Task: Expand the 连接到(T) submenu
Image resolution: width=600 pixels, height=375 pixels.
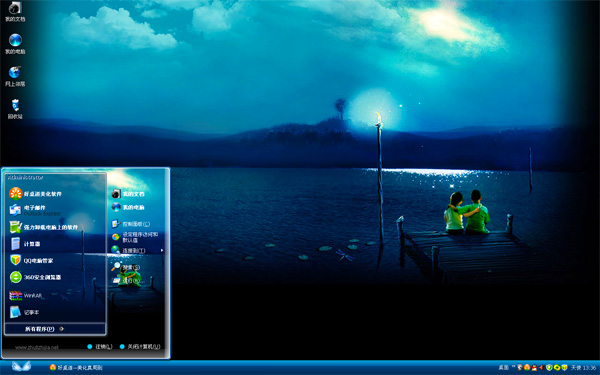Action: pyautogui.click(x=137, y=251)
